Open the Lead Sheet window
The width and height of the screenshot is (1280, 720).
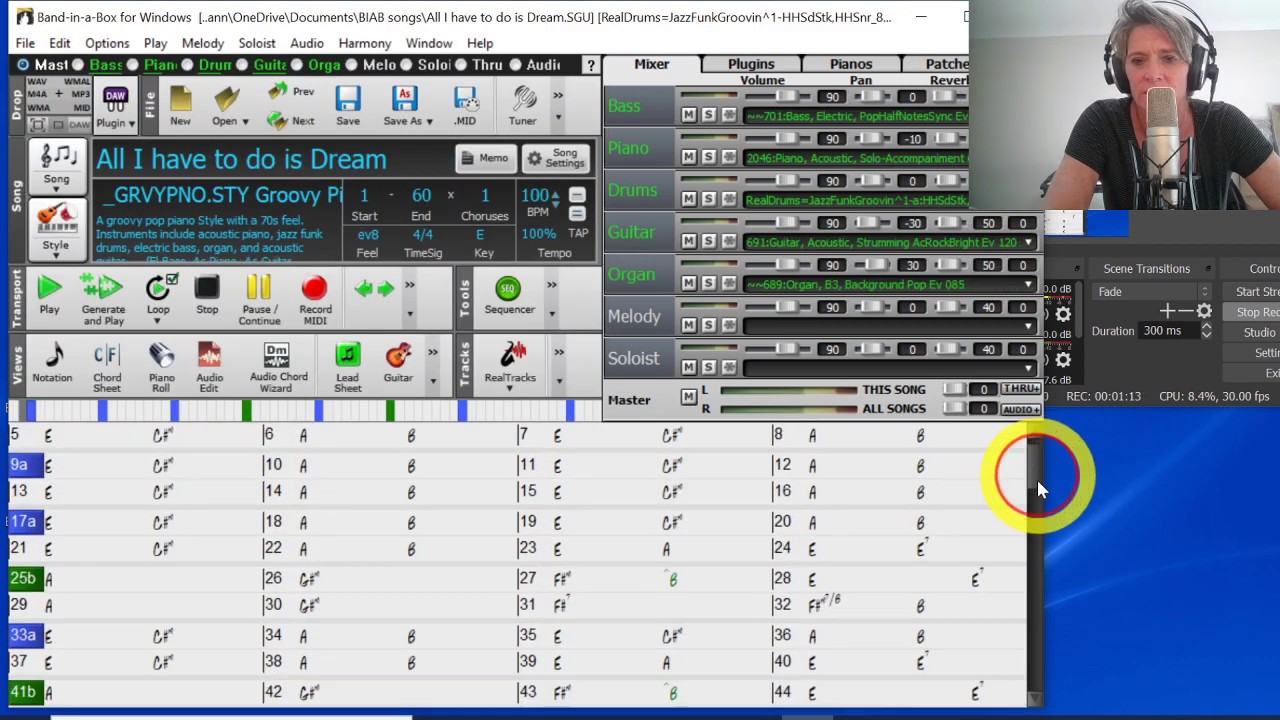[347, 368]
